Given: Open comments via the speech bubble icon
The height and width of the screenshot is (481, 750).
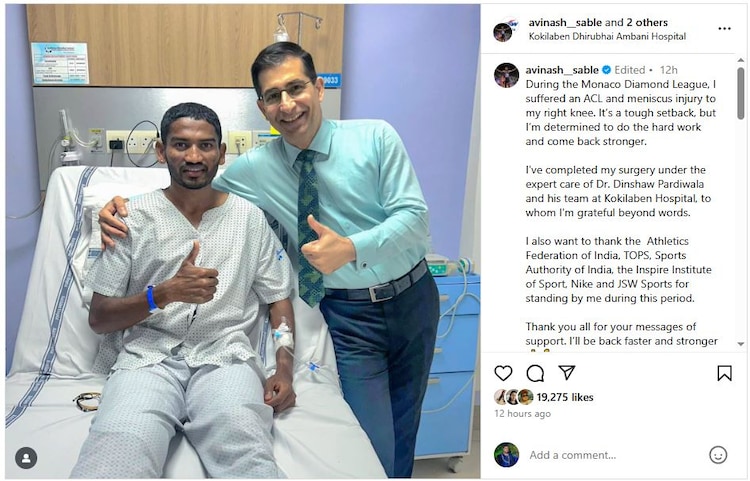Looking at the screenshot, I should (x=535, y=373).
